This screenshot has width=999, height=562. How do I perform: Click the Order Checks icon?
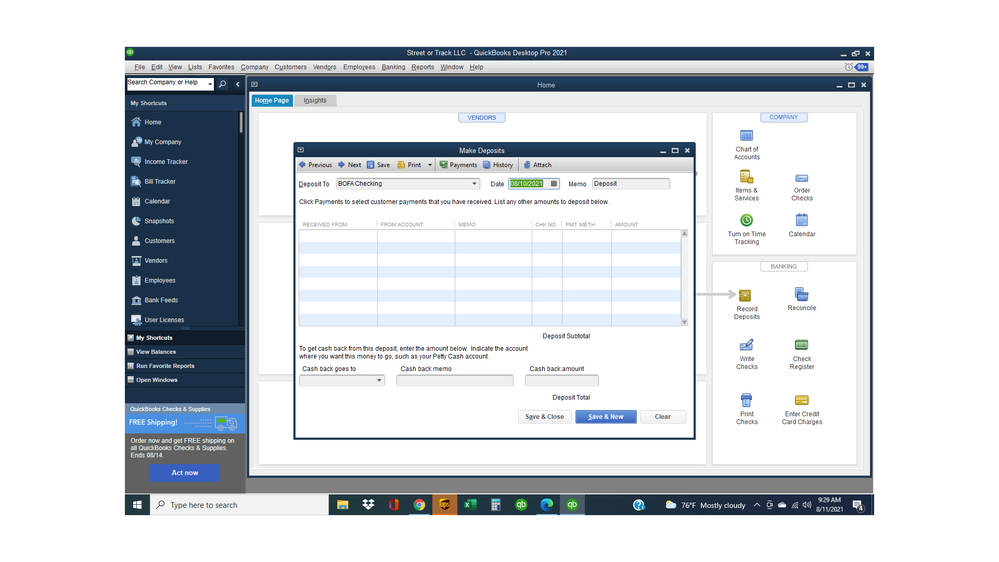point(801,178)
